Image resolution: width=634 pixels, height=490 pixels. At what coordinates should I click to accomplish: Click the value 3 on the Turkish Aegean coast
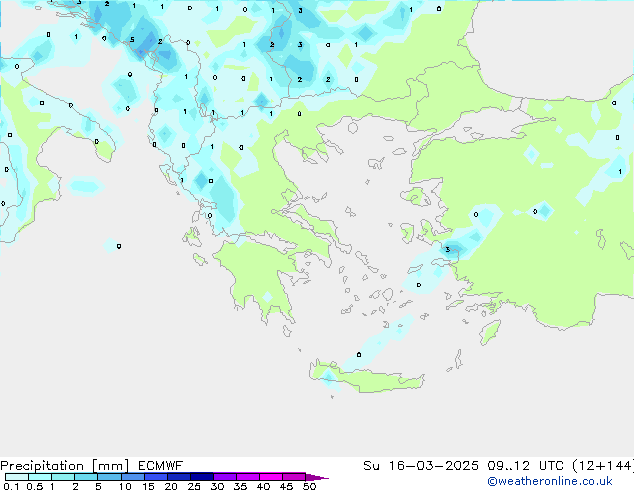tap(448, 249)
